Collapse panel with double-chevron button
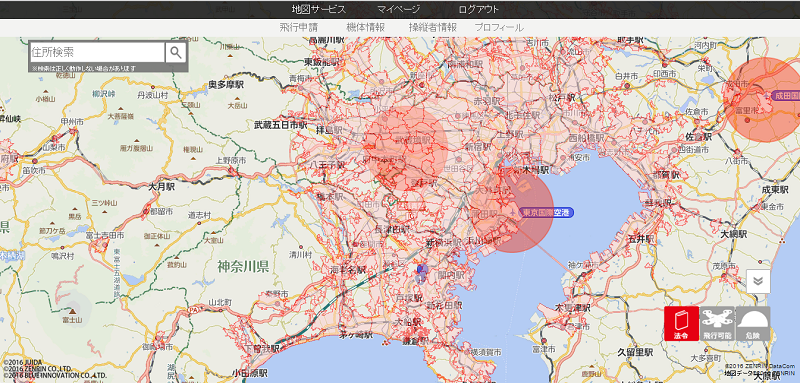Screen dimensions: 800x383 (758, 282)
